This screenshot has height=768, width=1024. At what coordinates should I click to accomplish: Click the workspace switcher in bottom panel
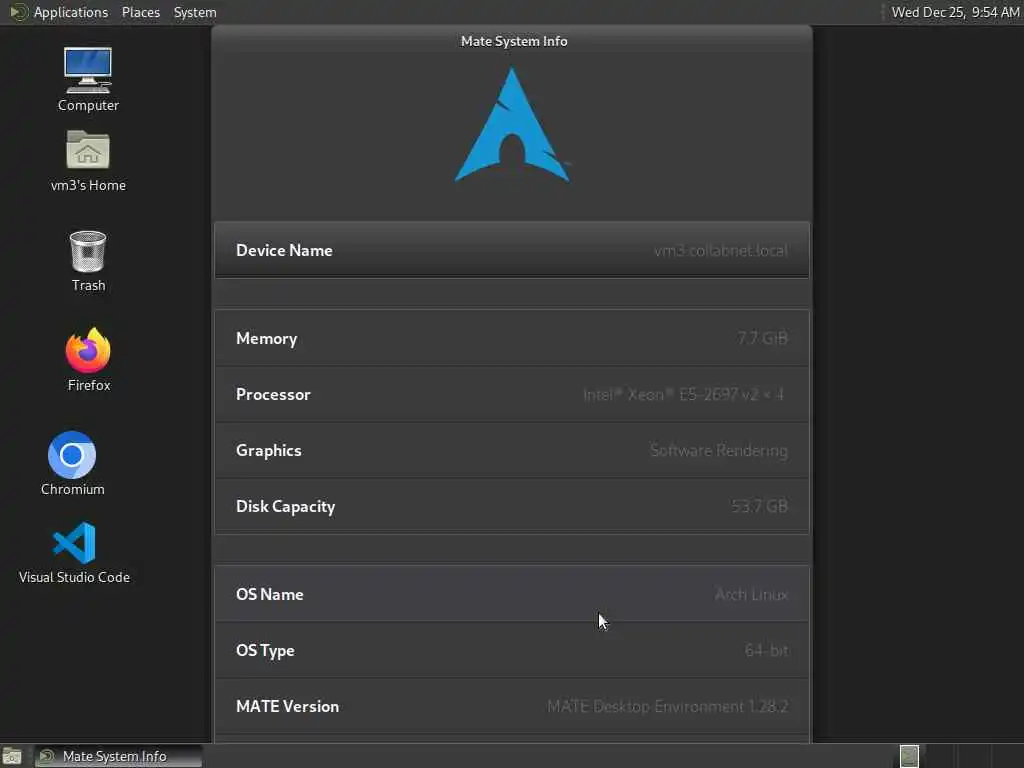909,756
